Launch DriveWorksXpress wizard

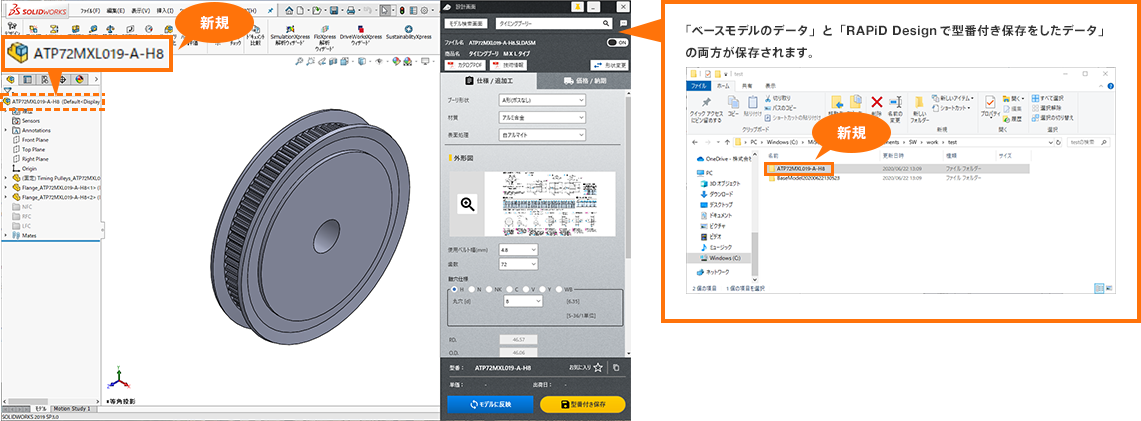click(x=359, y=38)
